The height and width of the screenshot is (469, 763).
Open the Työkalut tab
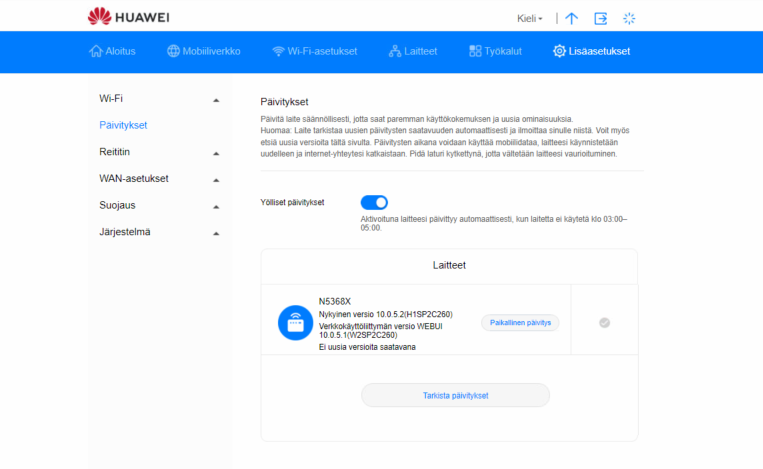[495, 51]
